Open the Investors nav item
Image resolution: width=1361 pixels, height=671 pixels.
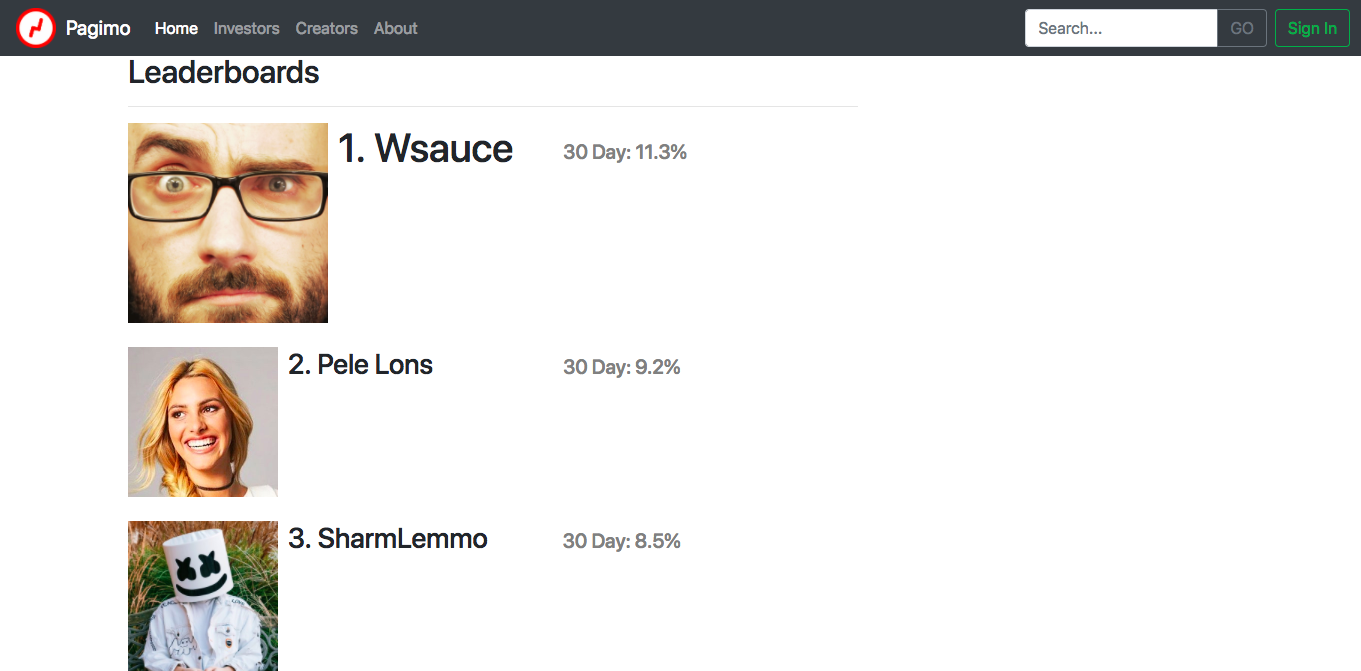[x=246, y=28]
